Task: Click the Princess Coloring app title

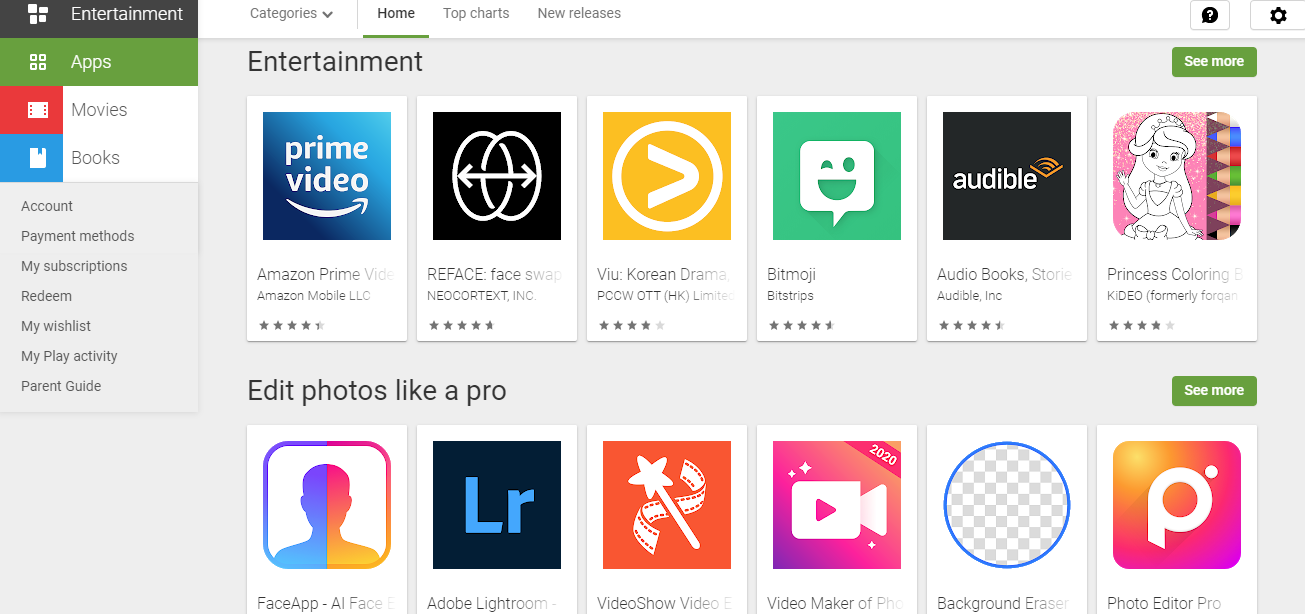Action: [x=1175, y=274]
